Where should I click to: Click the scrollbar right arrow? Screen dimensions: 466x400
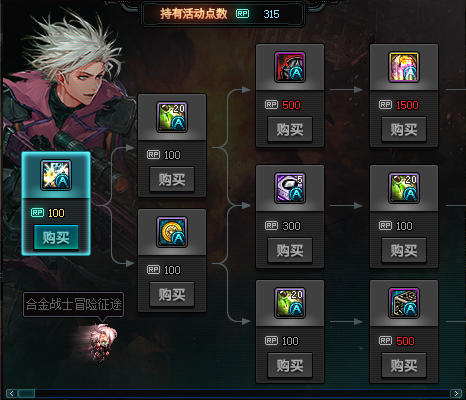coord(456,394)
